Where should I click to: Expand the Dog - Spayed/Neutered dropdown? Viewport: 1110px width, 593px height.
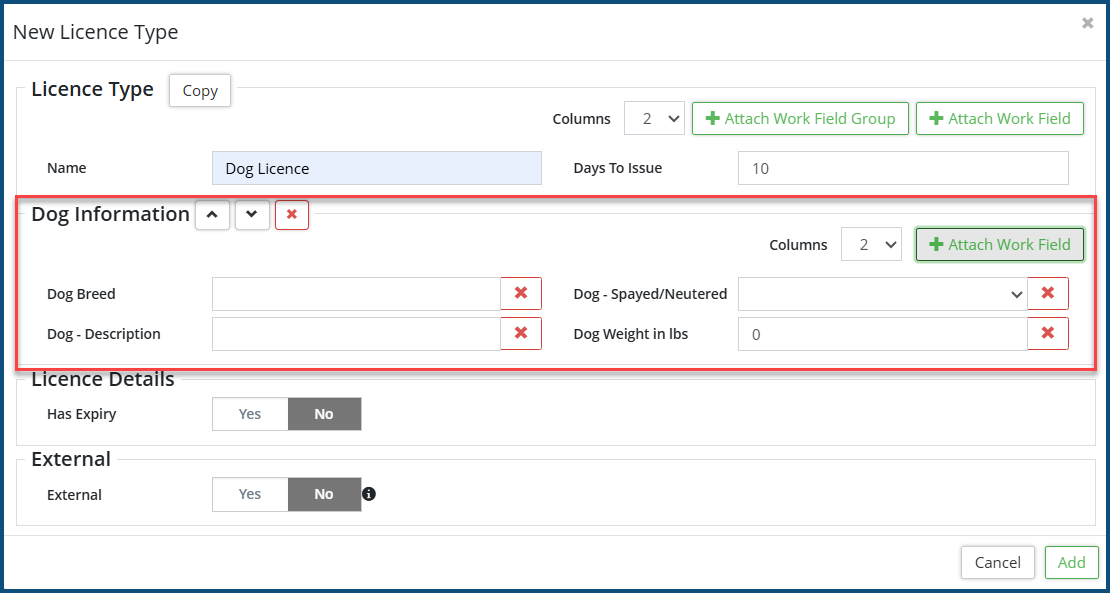[882, 294]
